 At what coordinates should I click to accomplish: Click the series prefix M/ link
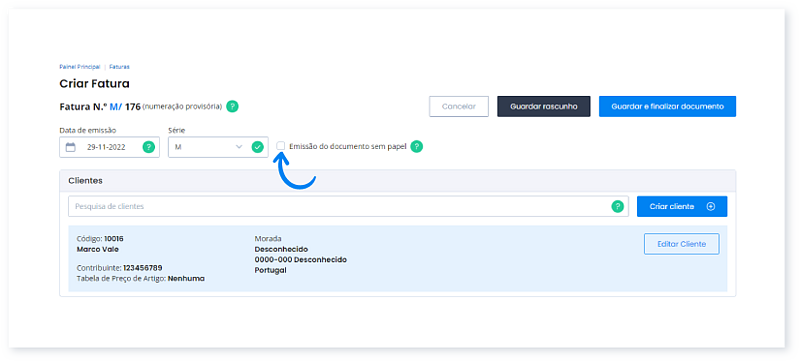coord(116,107)
